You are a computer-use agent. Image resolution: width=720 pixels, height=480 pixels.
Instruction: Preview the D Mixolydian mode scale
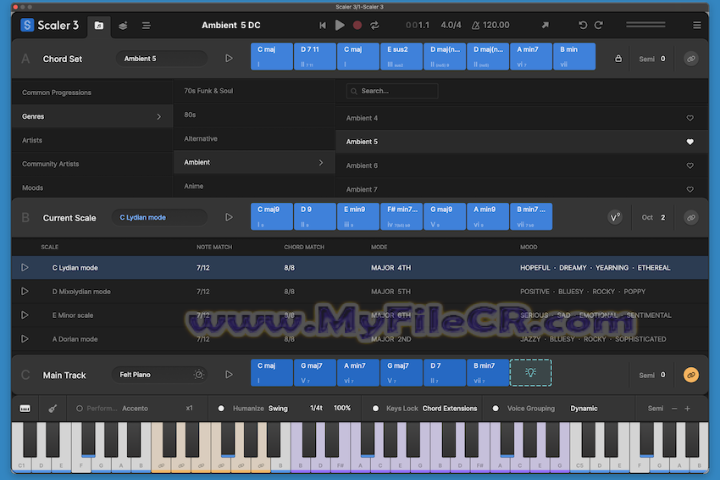coord(25,291)
